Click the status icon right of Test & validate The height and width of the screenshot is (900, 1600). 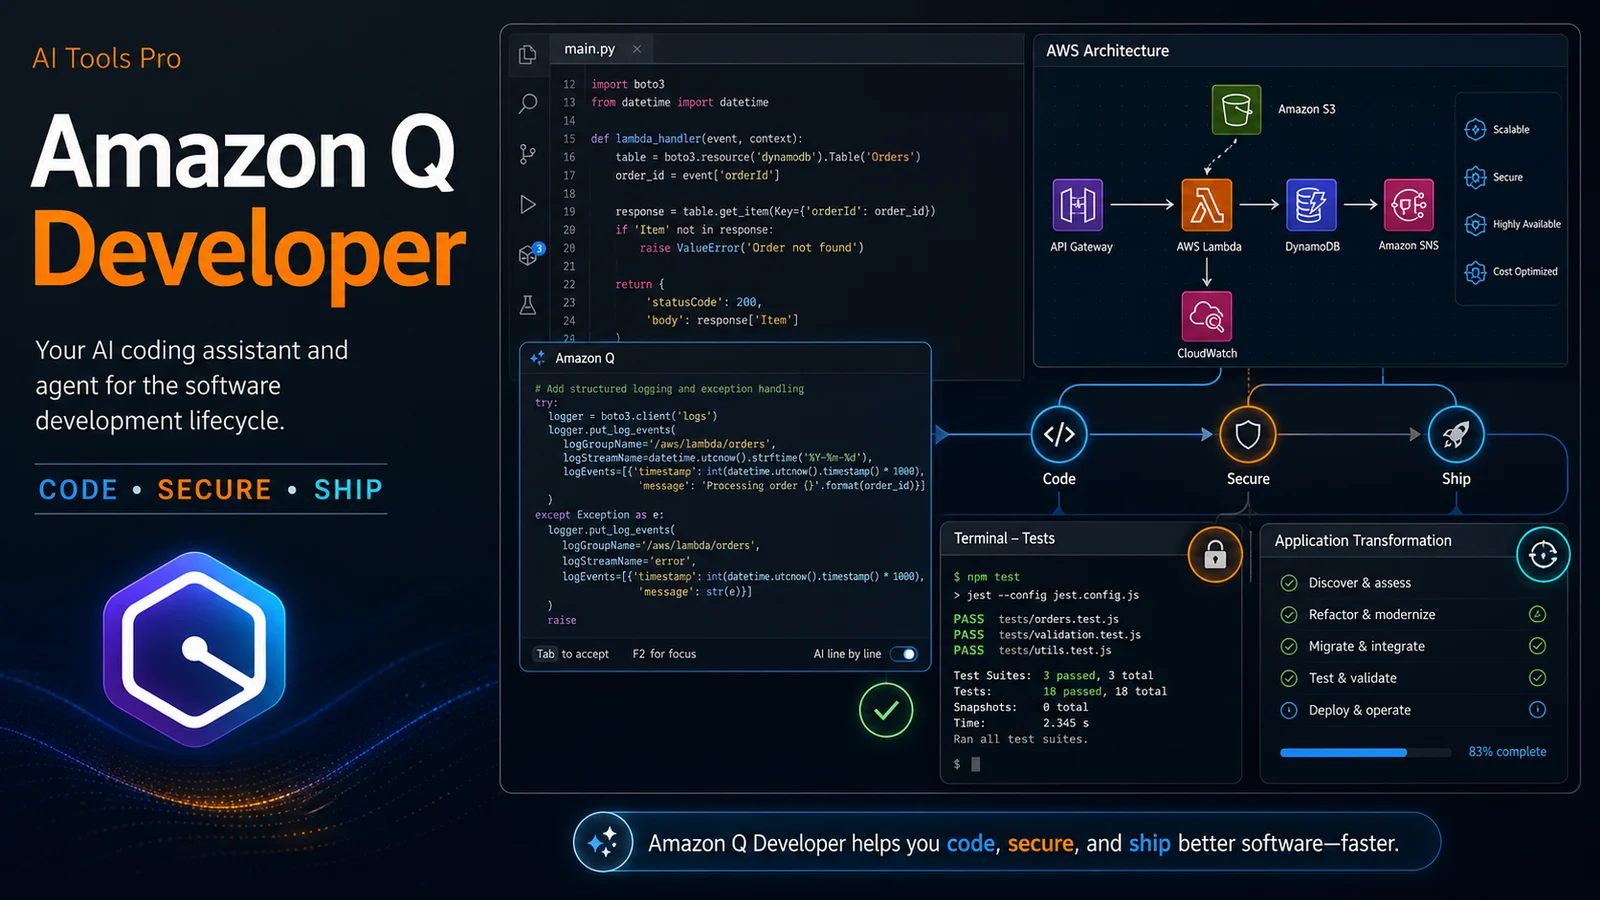pyautogui.click(x=1538, y=678)
